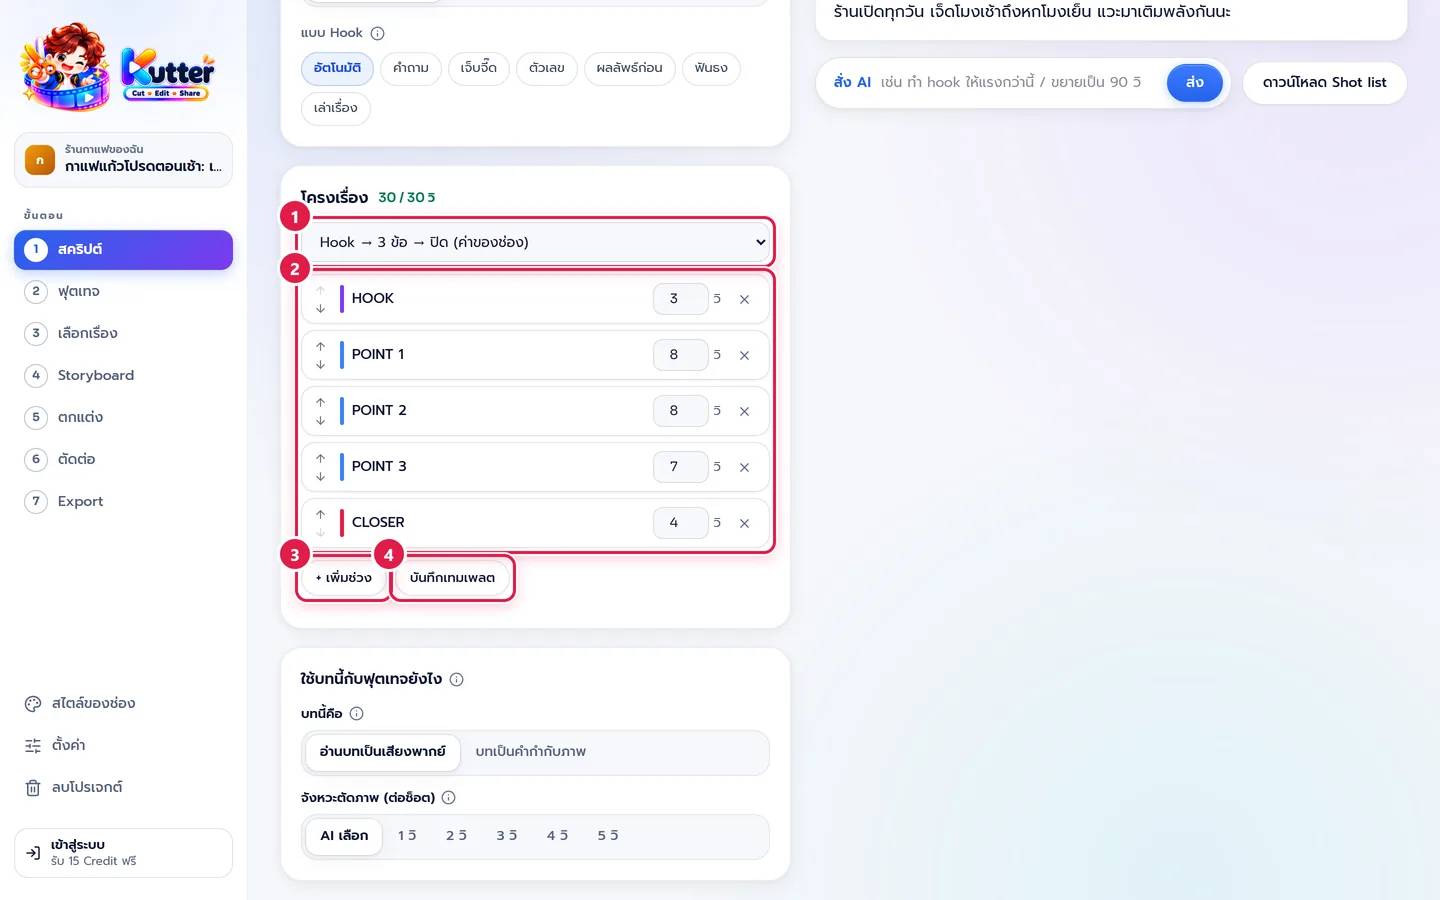Viewport: 1440px width, 900px height.
Task: Click the login arrow icon at เข้าสู่ระบบ
Action: [33, 853]
